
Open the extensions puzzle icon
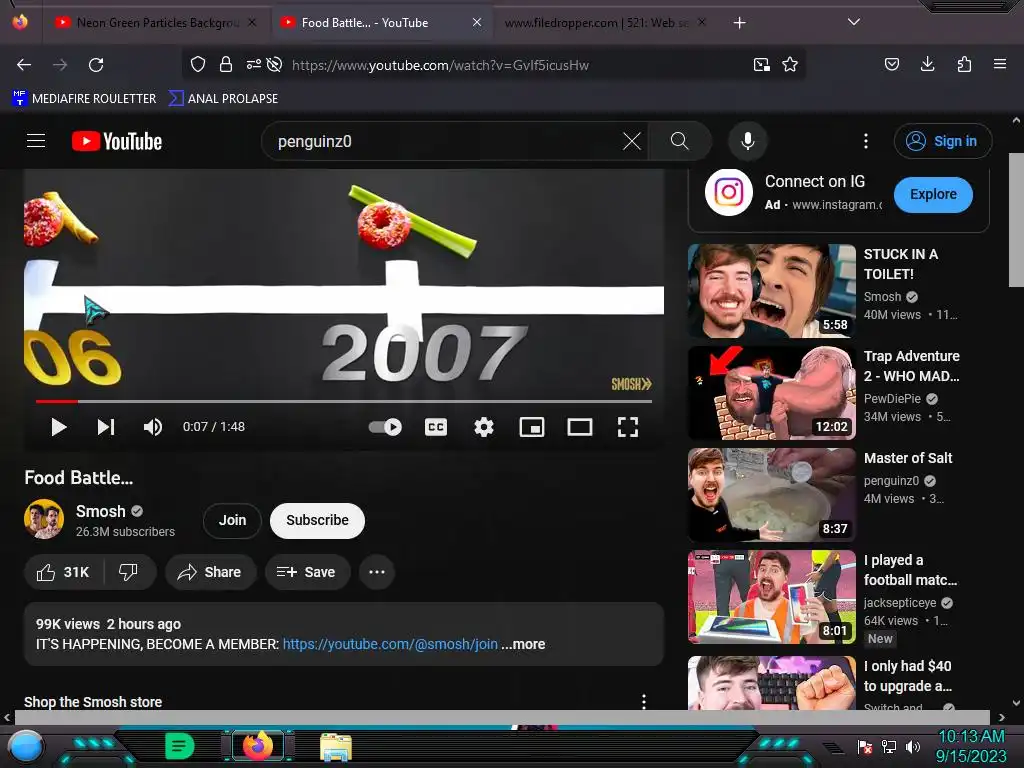coord(964,64)
